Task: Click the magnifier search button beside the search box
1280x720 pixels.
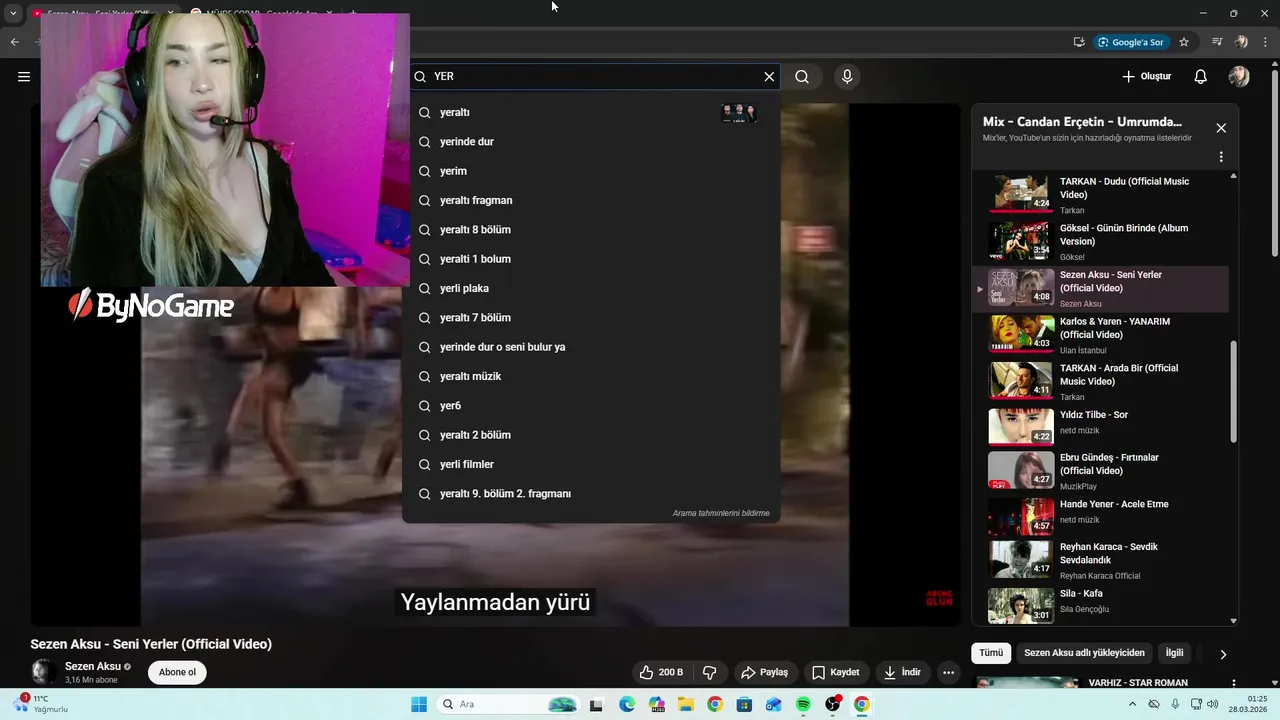Action: click(x=802, y=76)
